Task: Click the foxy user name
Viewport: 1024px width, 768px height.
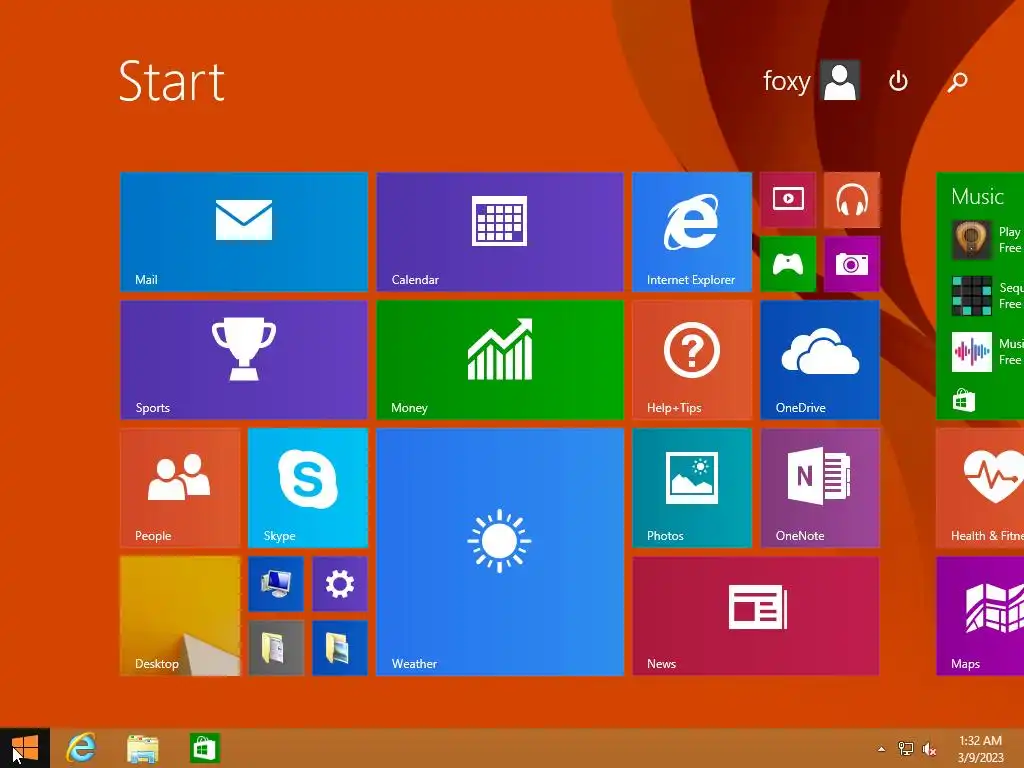Action: (x=786, y=81)
